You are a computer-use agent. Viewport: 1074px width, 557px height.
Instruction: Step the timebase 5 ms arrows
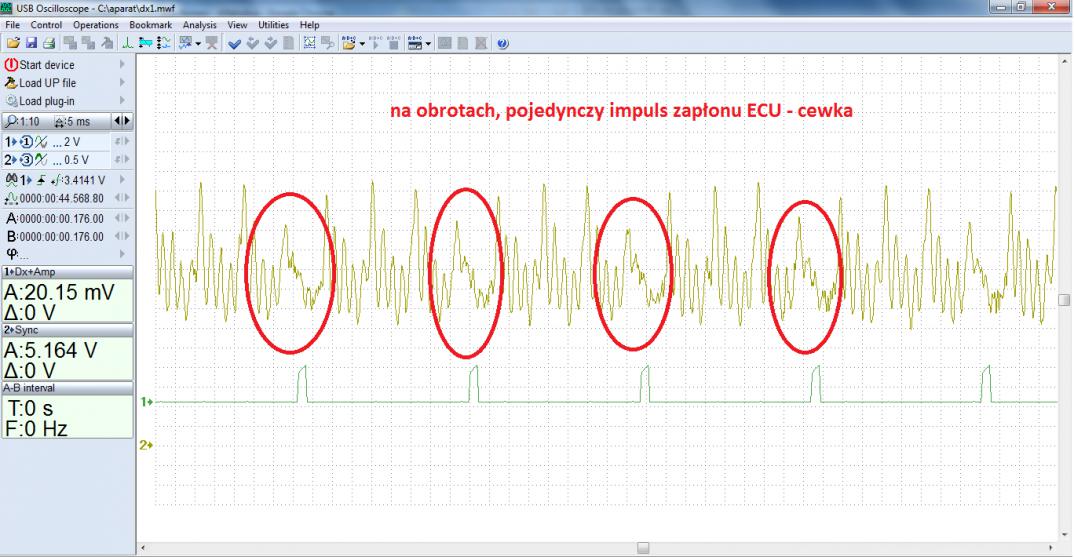point(121,121)
